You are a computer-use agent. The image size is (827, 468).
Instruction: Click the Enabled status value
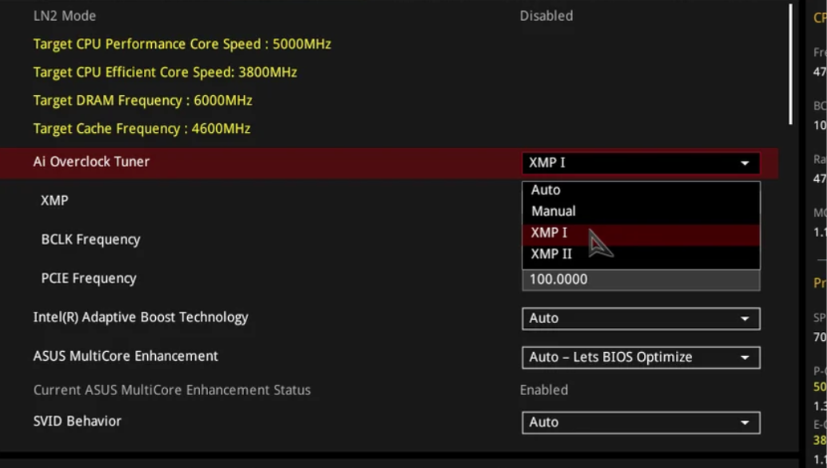(544, 390)
